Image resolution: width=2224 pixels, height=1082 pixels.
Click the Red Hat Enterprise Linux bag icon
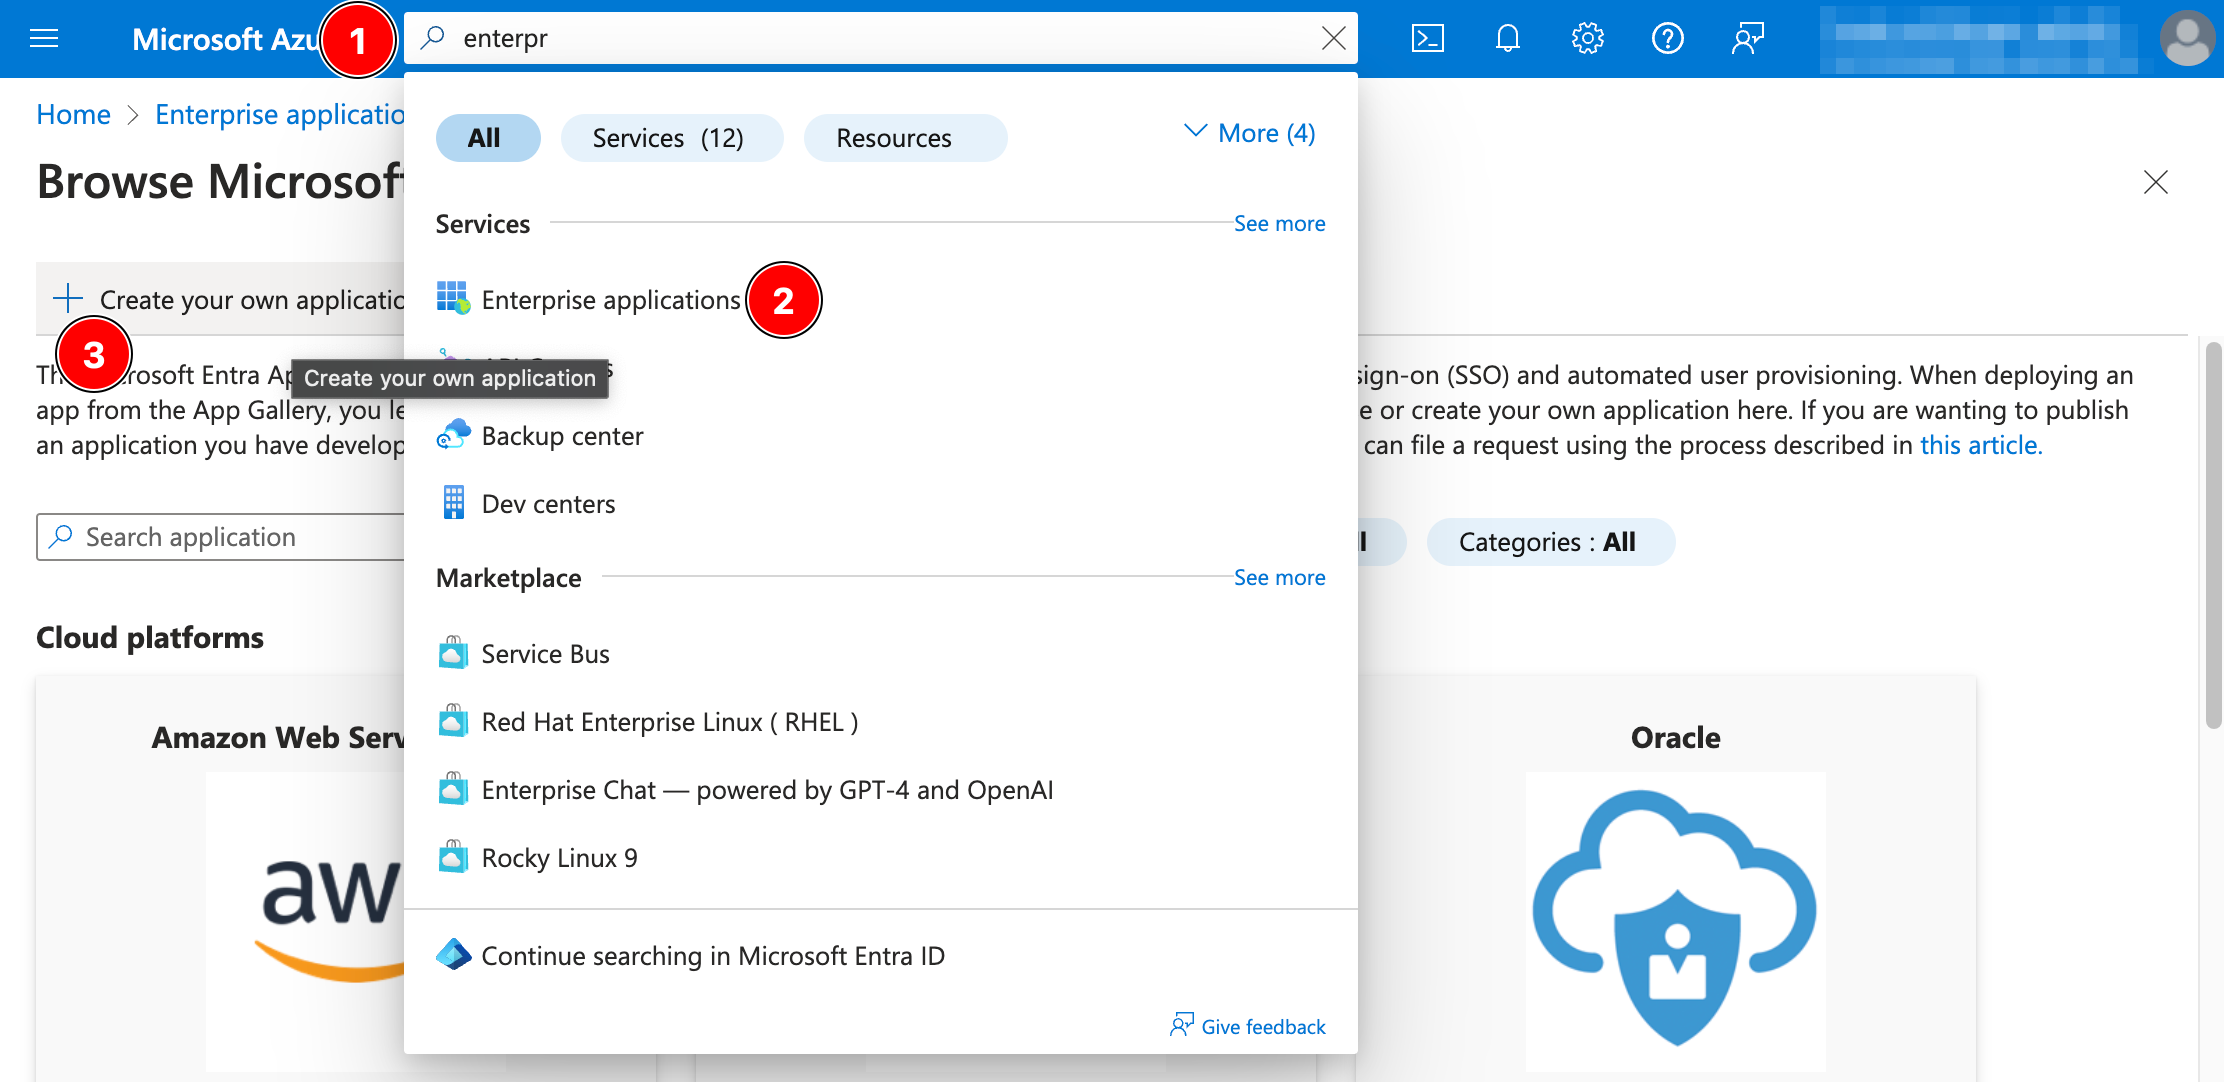coord(453,721)
